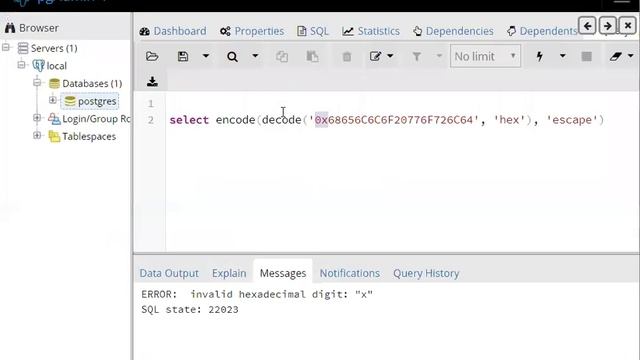Switch to the Dependents tab
The height and width of the screenshot is (360, 640).
[542, 31]
